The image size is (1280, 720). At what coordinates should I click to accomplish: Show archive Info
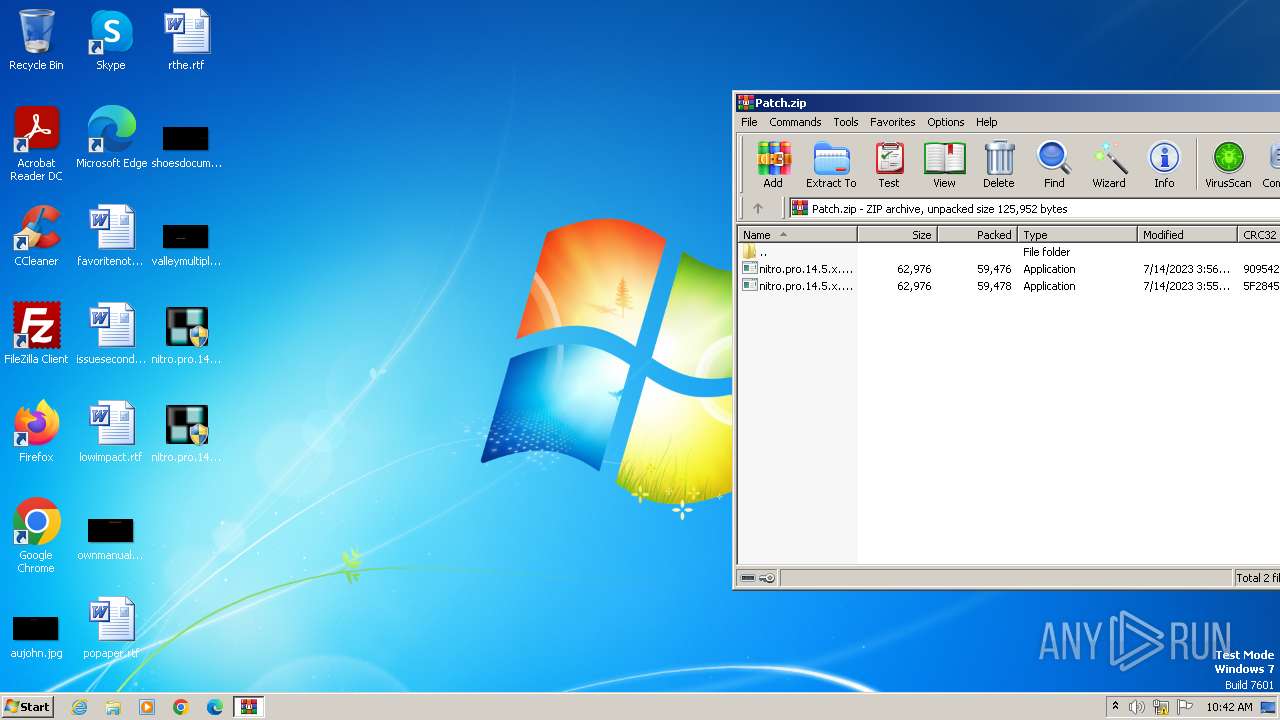1164,165
